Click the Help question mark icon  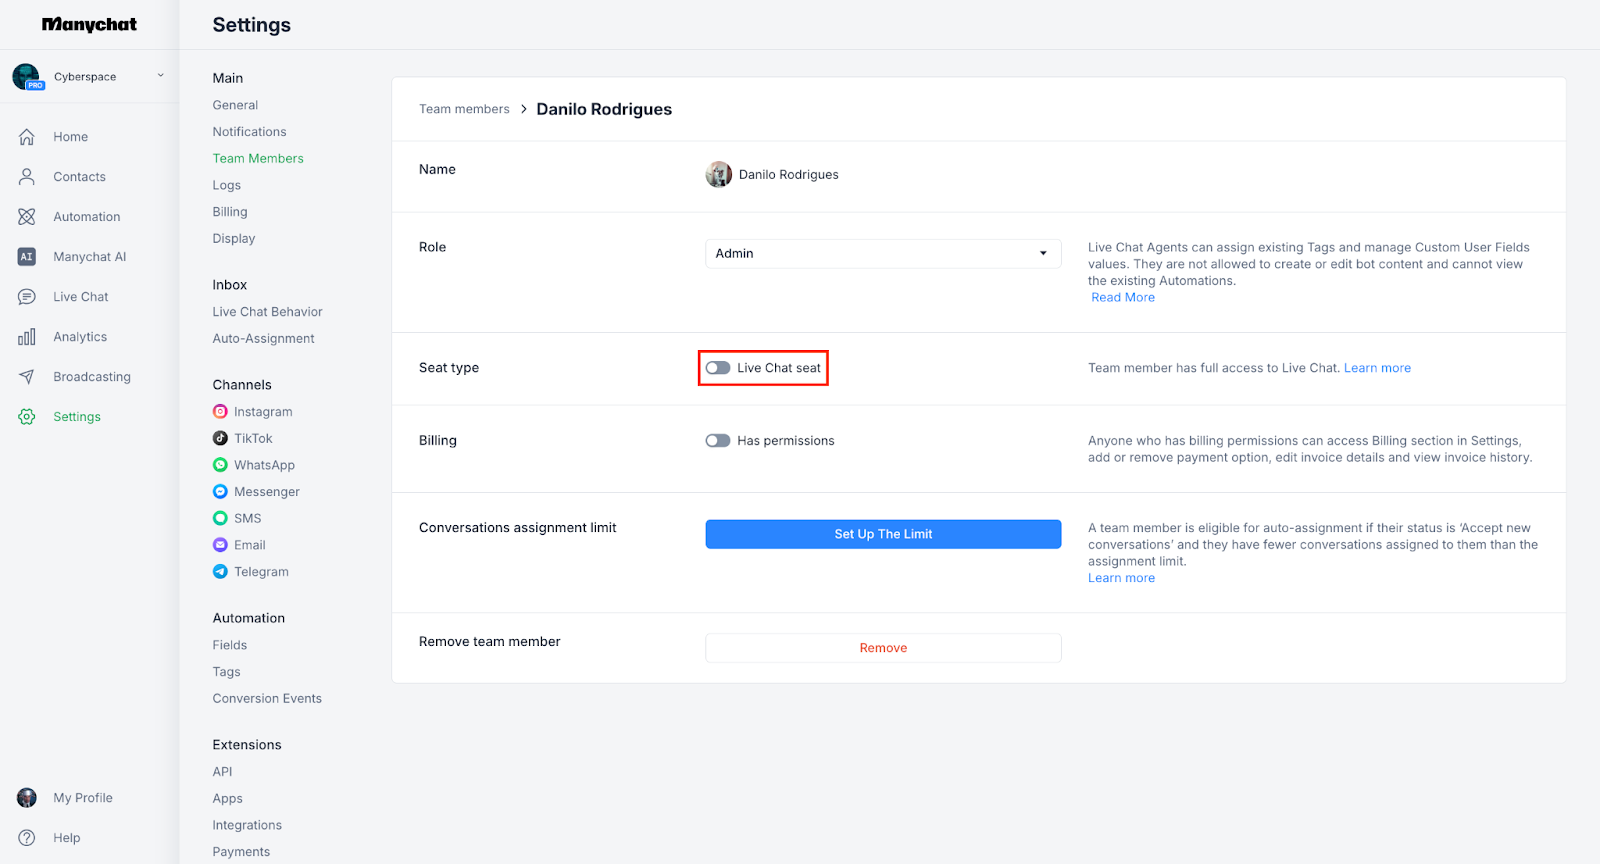[x=27, y=838]
